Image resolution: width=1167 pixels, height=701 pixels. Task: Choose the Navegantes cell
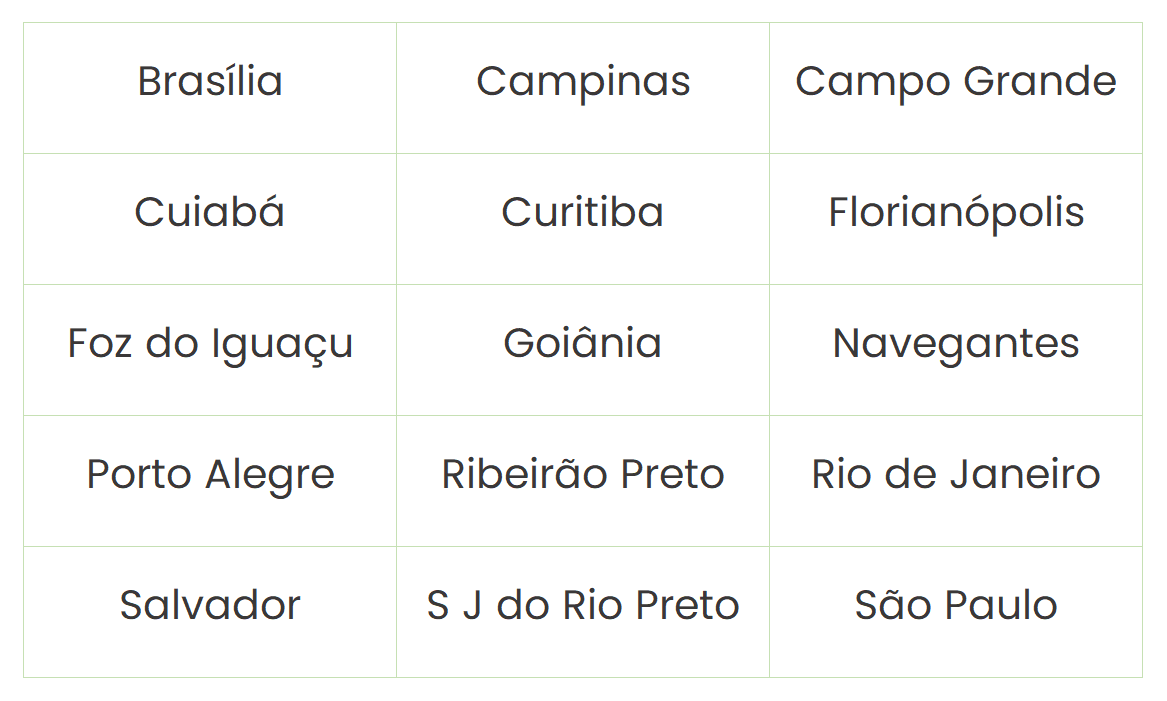955,343
